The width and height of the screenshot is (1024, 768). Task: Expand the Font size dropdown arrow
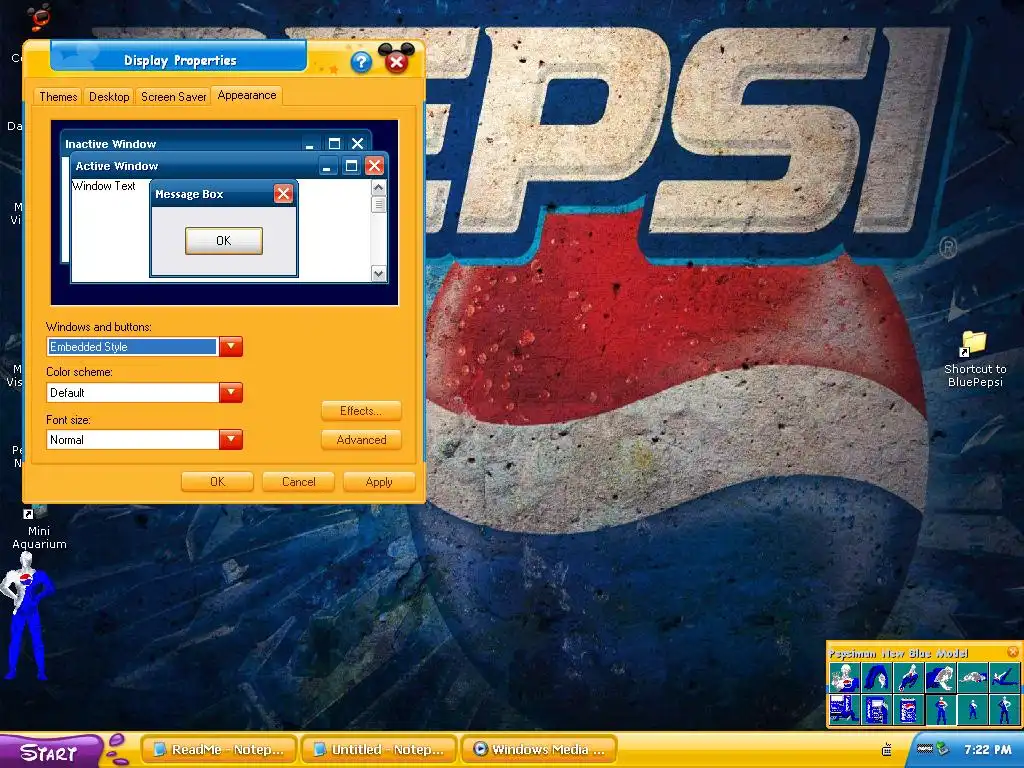231,440
